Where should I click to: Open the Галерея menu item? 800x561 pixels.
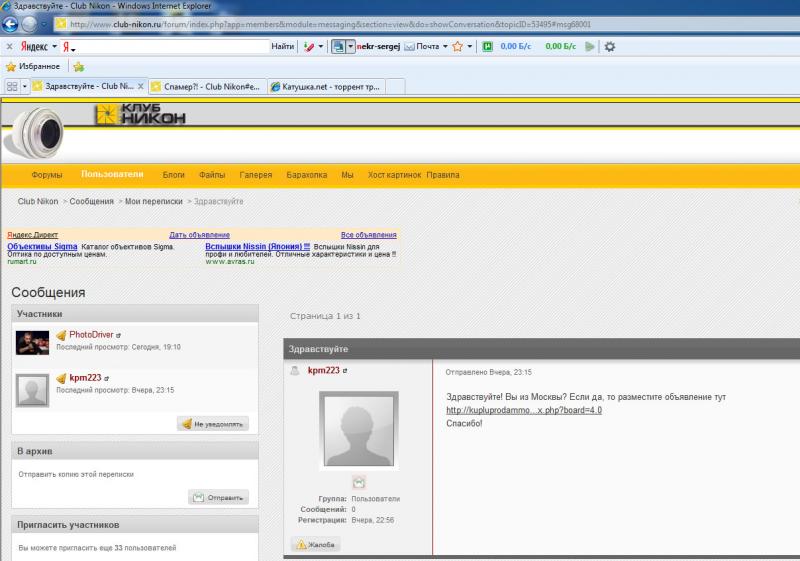[x=256, y=175]
